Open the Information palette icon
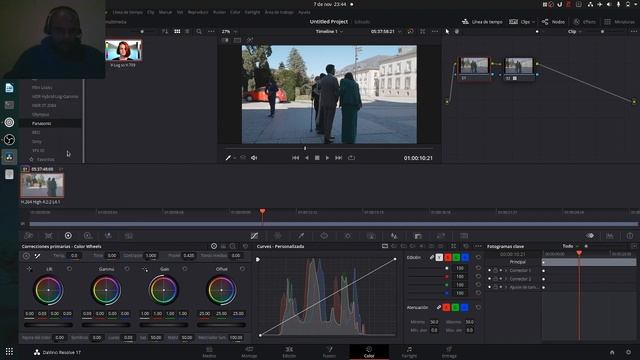 630,236
